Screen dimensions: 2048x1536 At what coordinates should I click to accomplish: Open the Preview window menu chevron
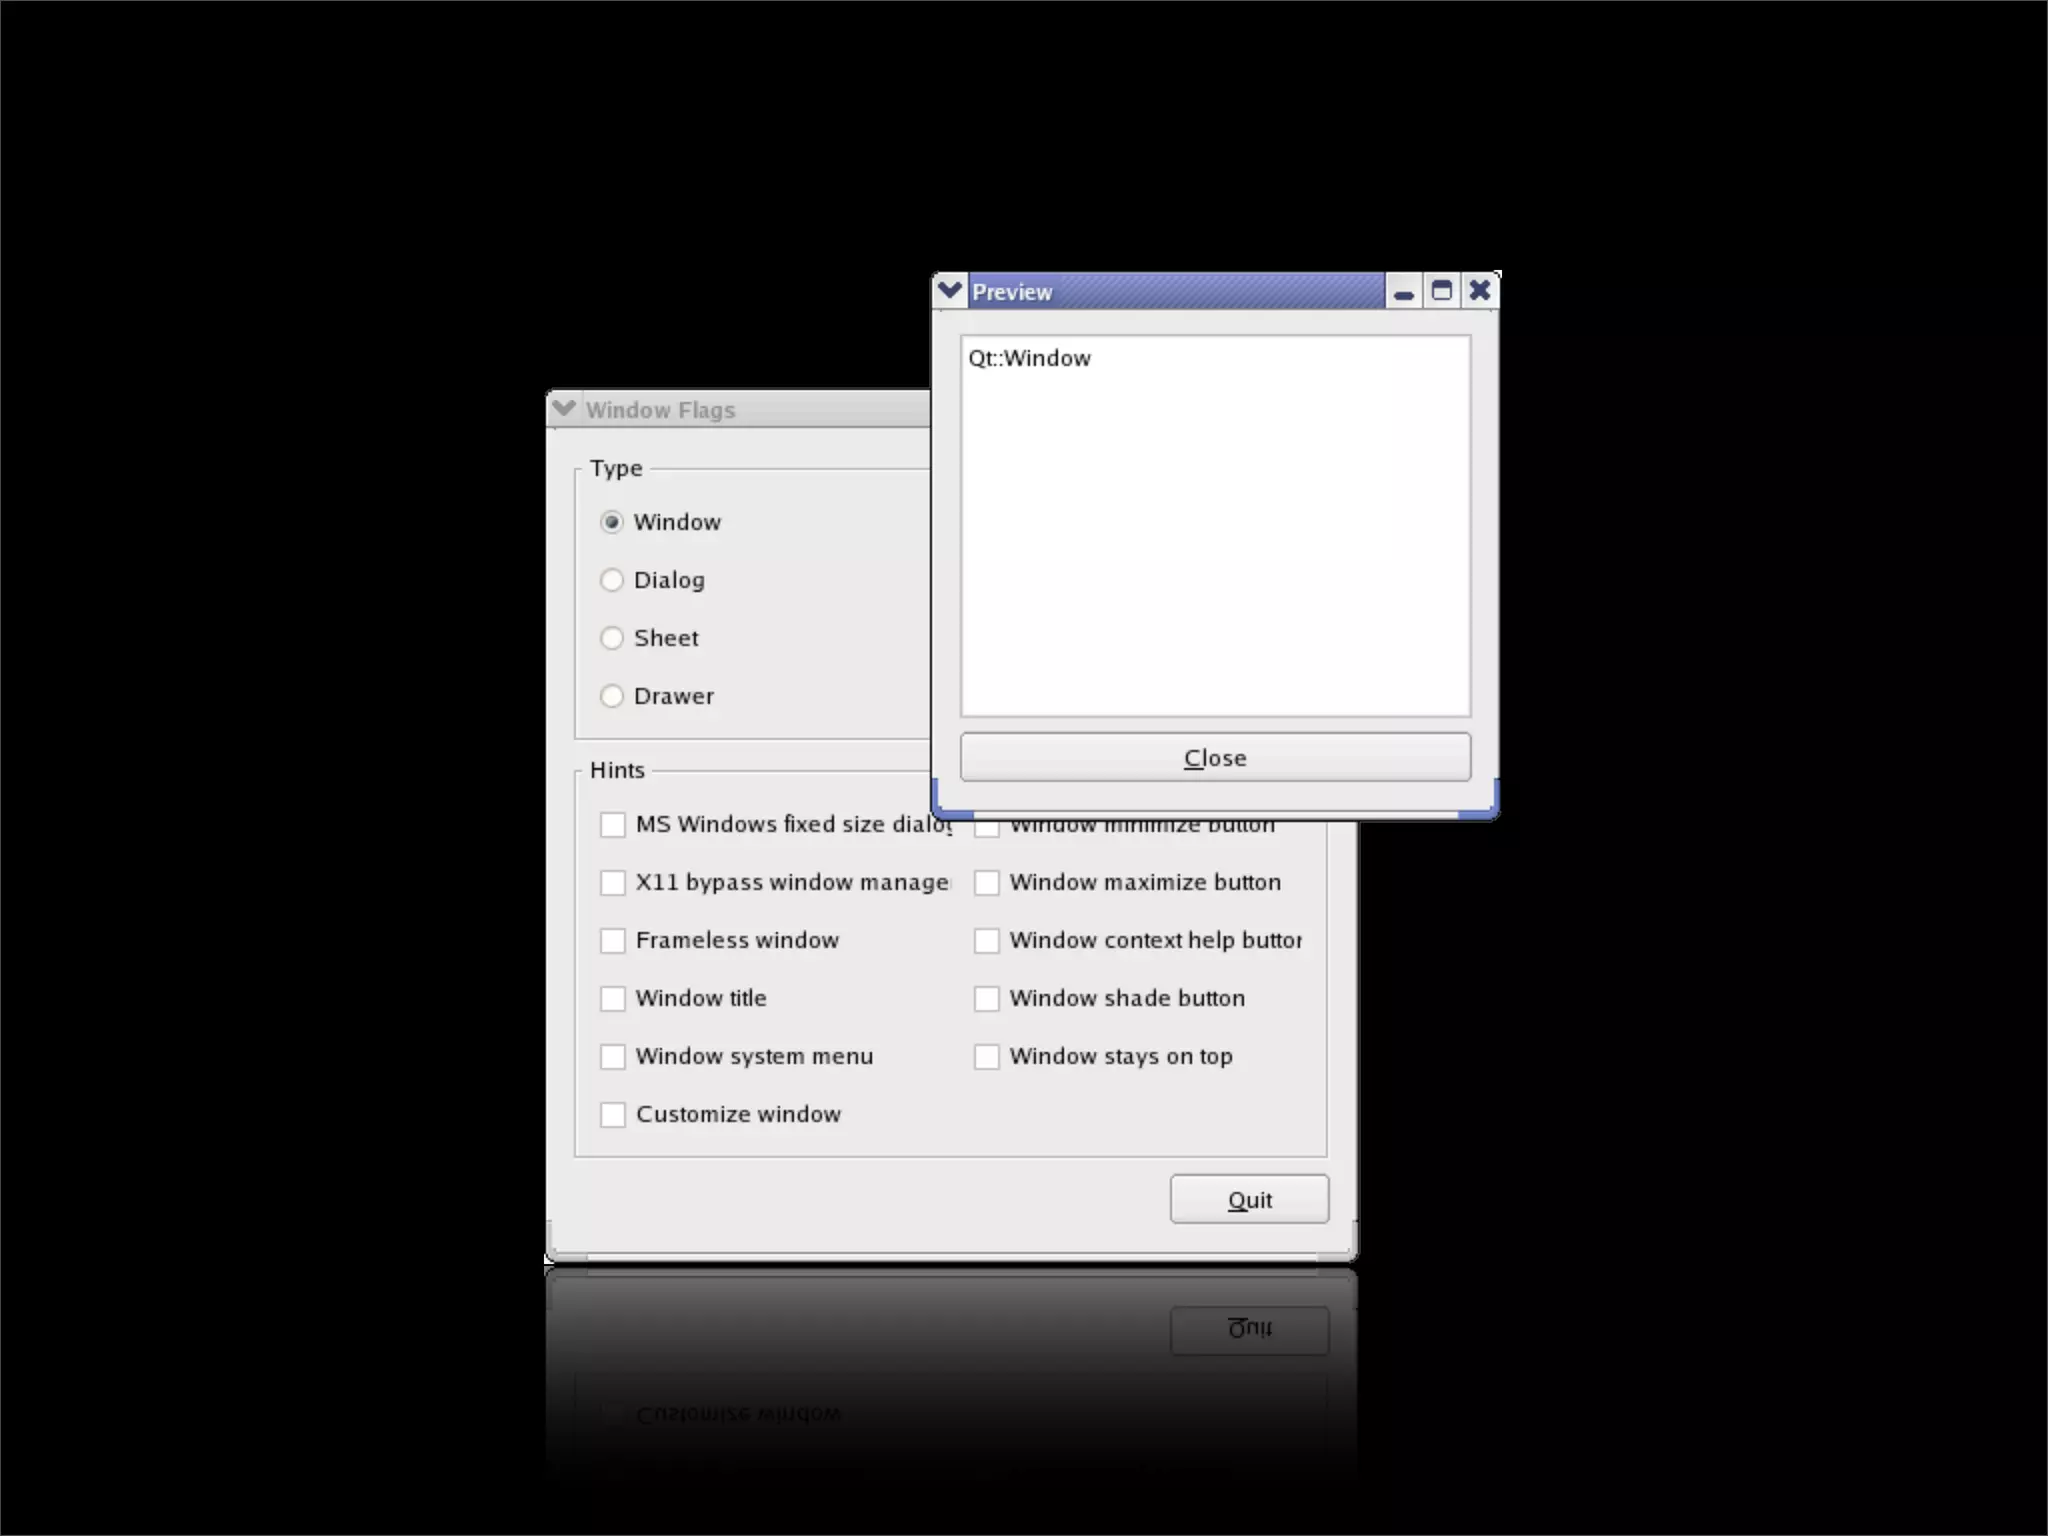coord(949,291)
